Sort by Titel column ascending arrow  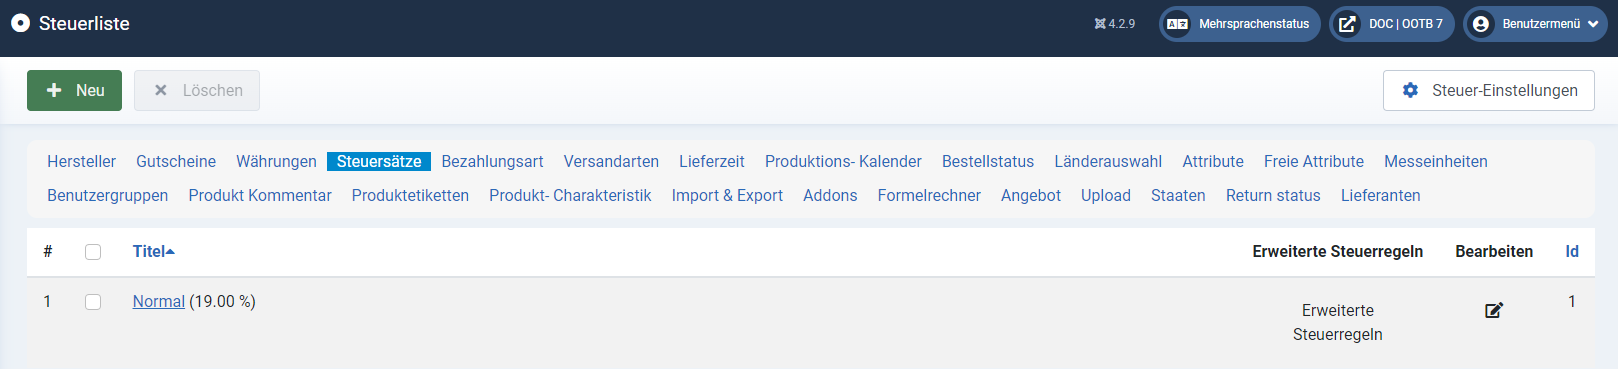170,252
